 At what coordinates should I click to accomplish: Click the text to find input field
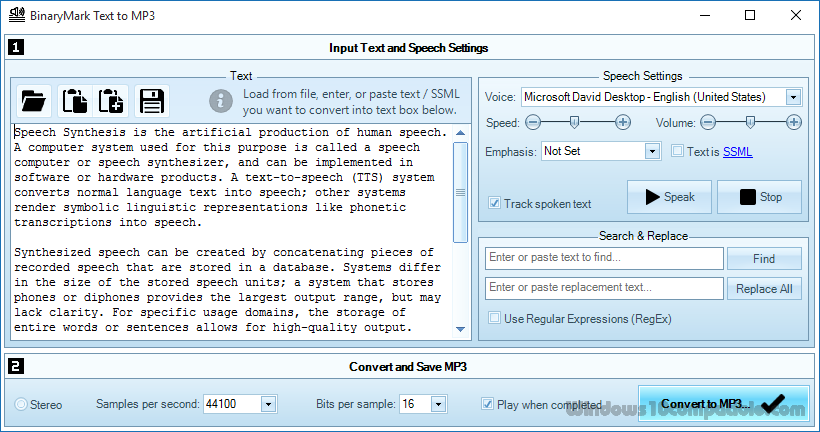(604, 258)
